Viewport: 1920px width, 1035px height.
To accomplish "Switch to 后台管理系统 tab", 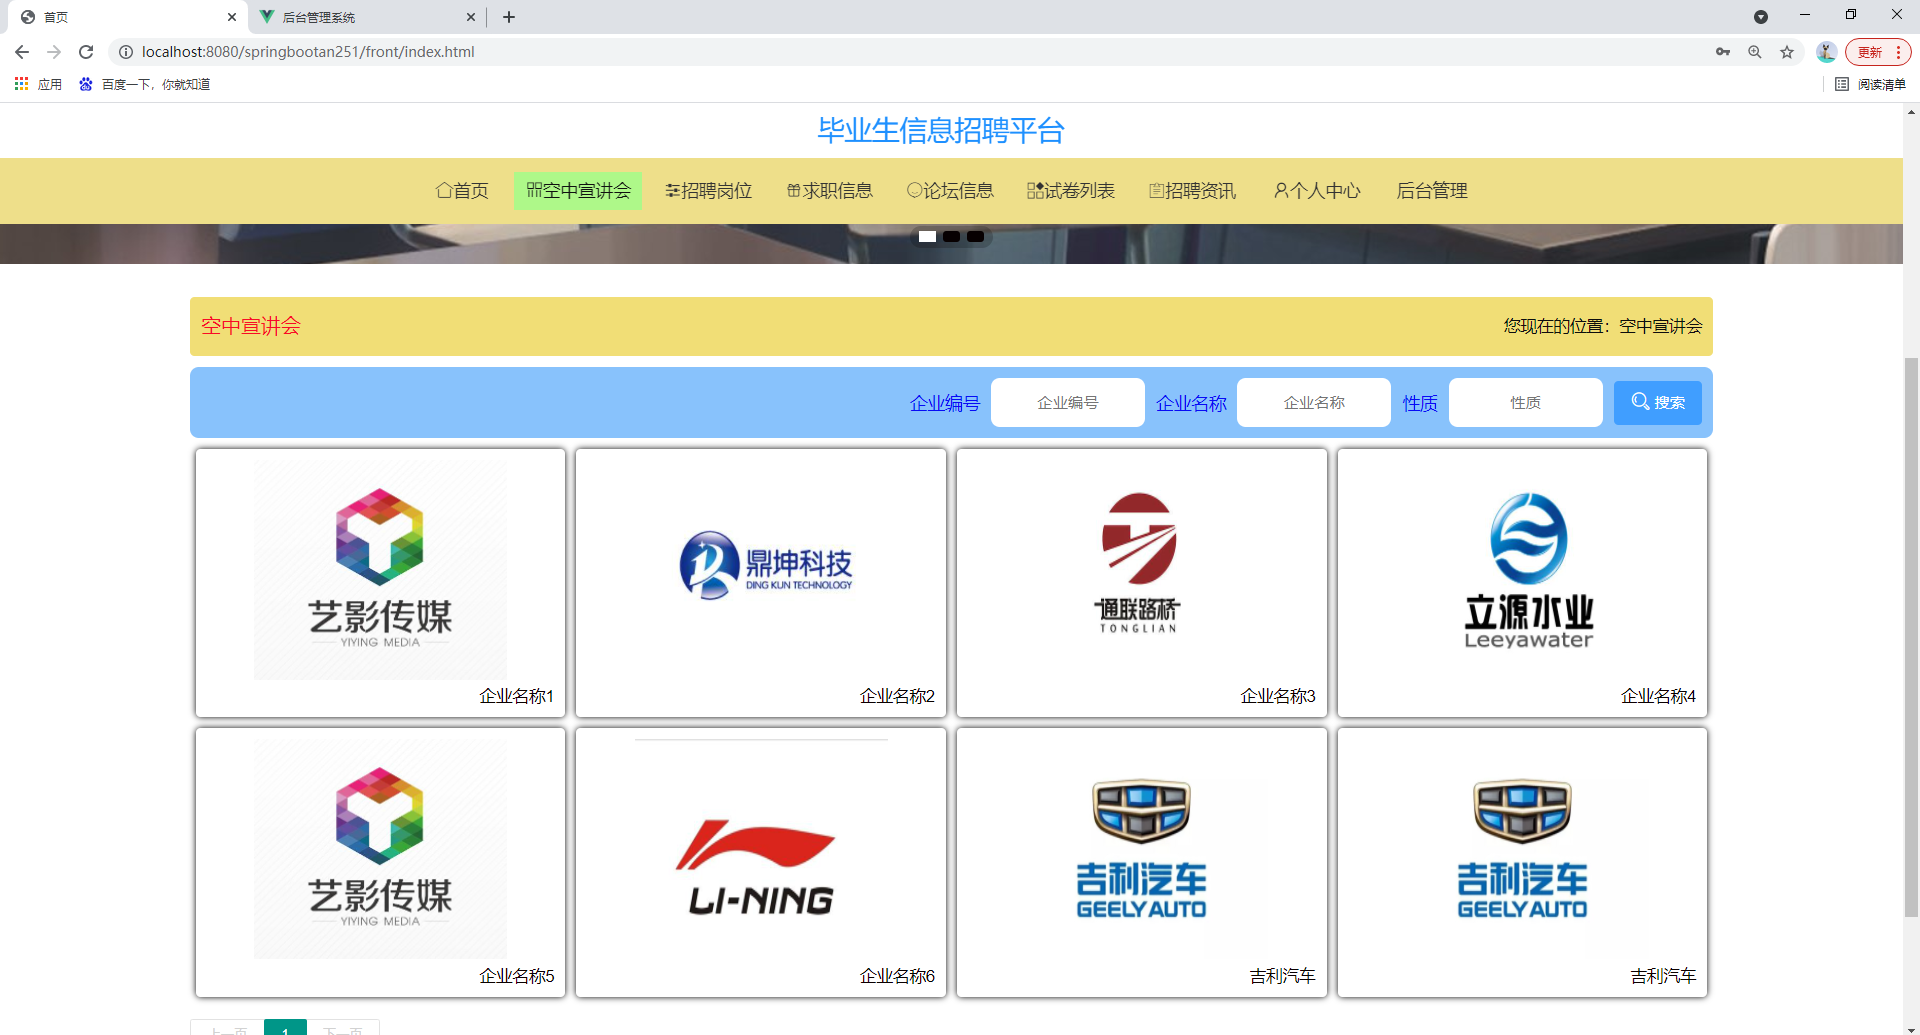I will tap(365, 17).
